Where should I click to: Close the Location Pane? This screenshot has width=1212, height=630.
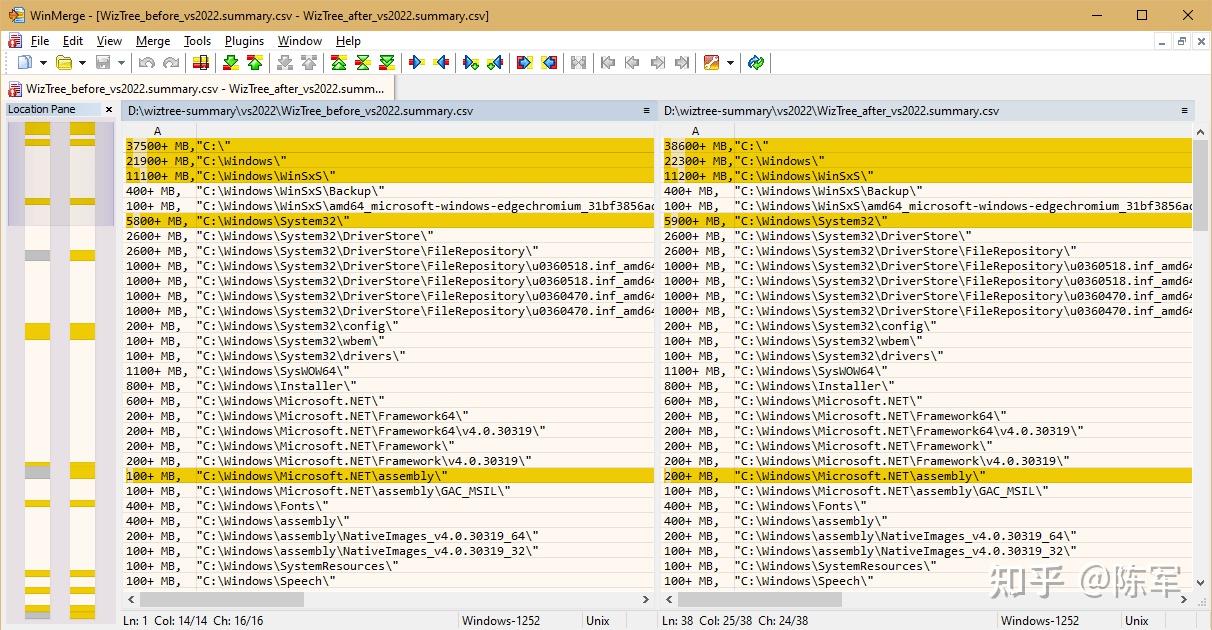coord(109,109)
